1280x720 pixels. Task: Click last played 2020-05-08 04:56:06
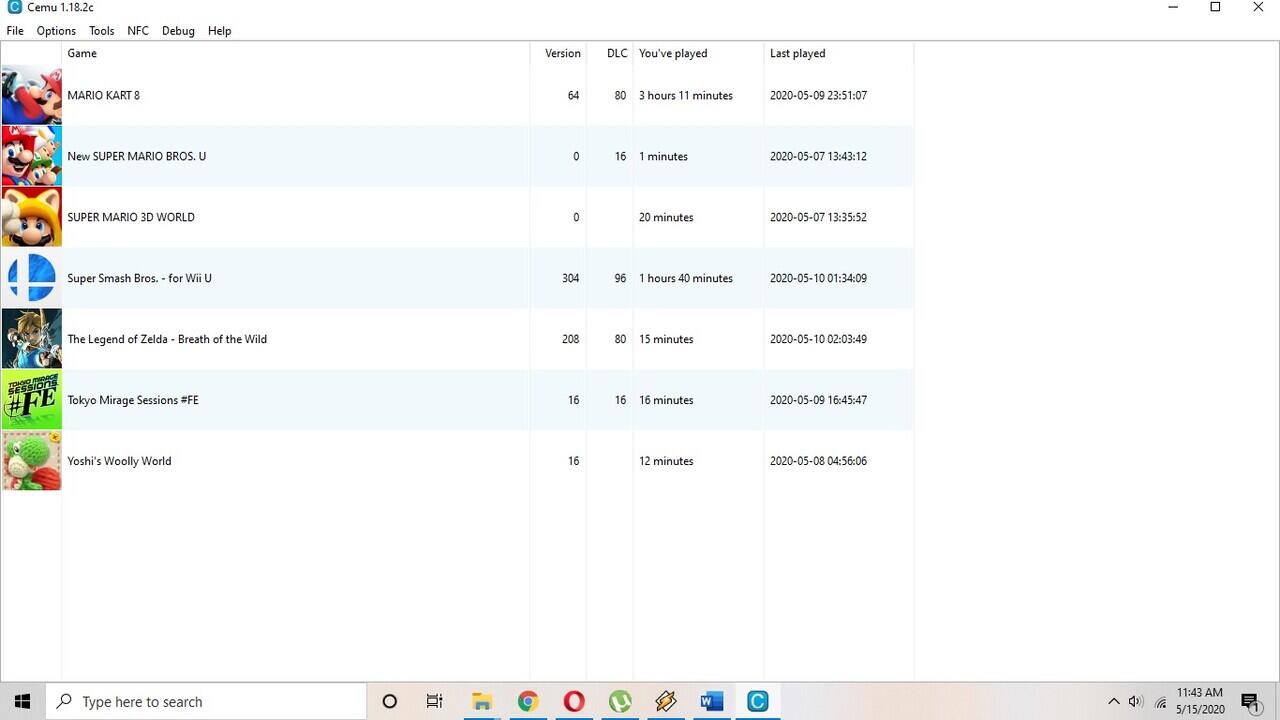[818, 462]
